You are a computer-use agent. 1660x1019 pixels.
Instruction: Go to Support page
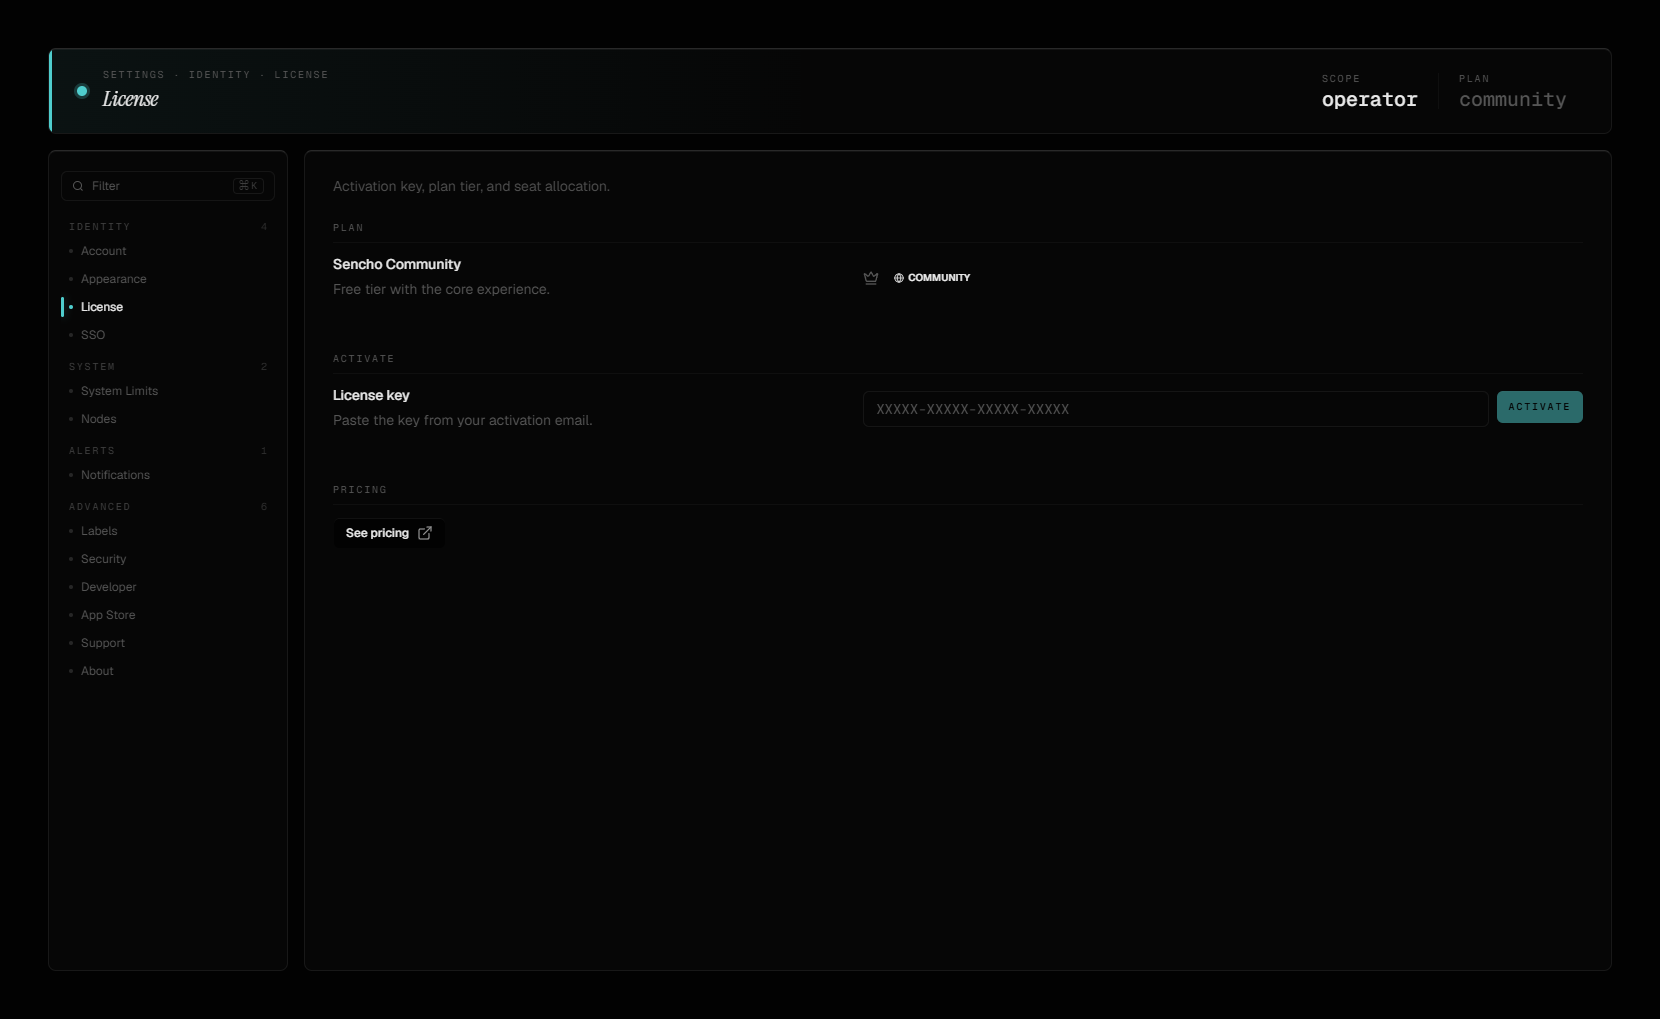103,643
